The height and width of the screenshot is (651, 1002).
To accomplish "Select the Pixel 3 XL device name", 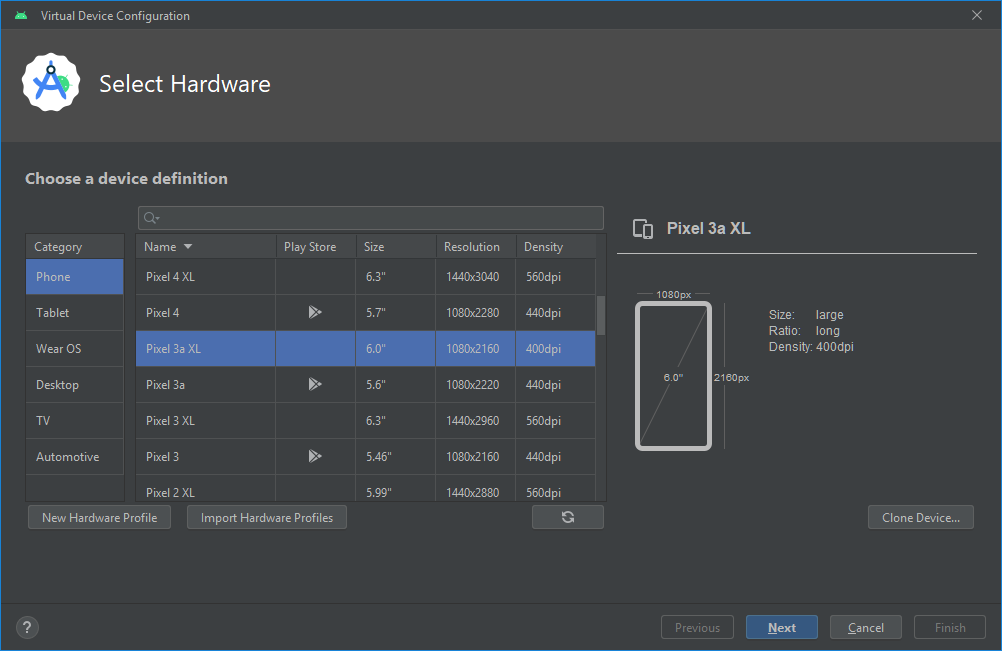I will 170,421.
